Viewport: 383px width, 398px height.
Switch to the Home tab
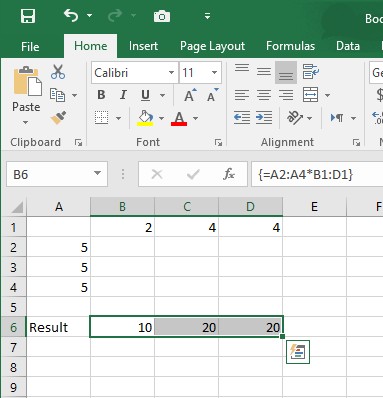click(x=91, y=46)
